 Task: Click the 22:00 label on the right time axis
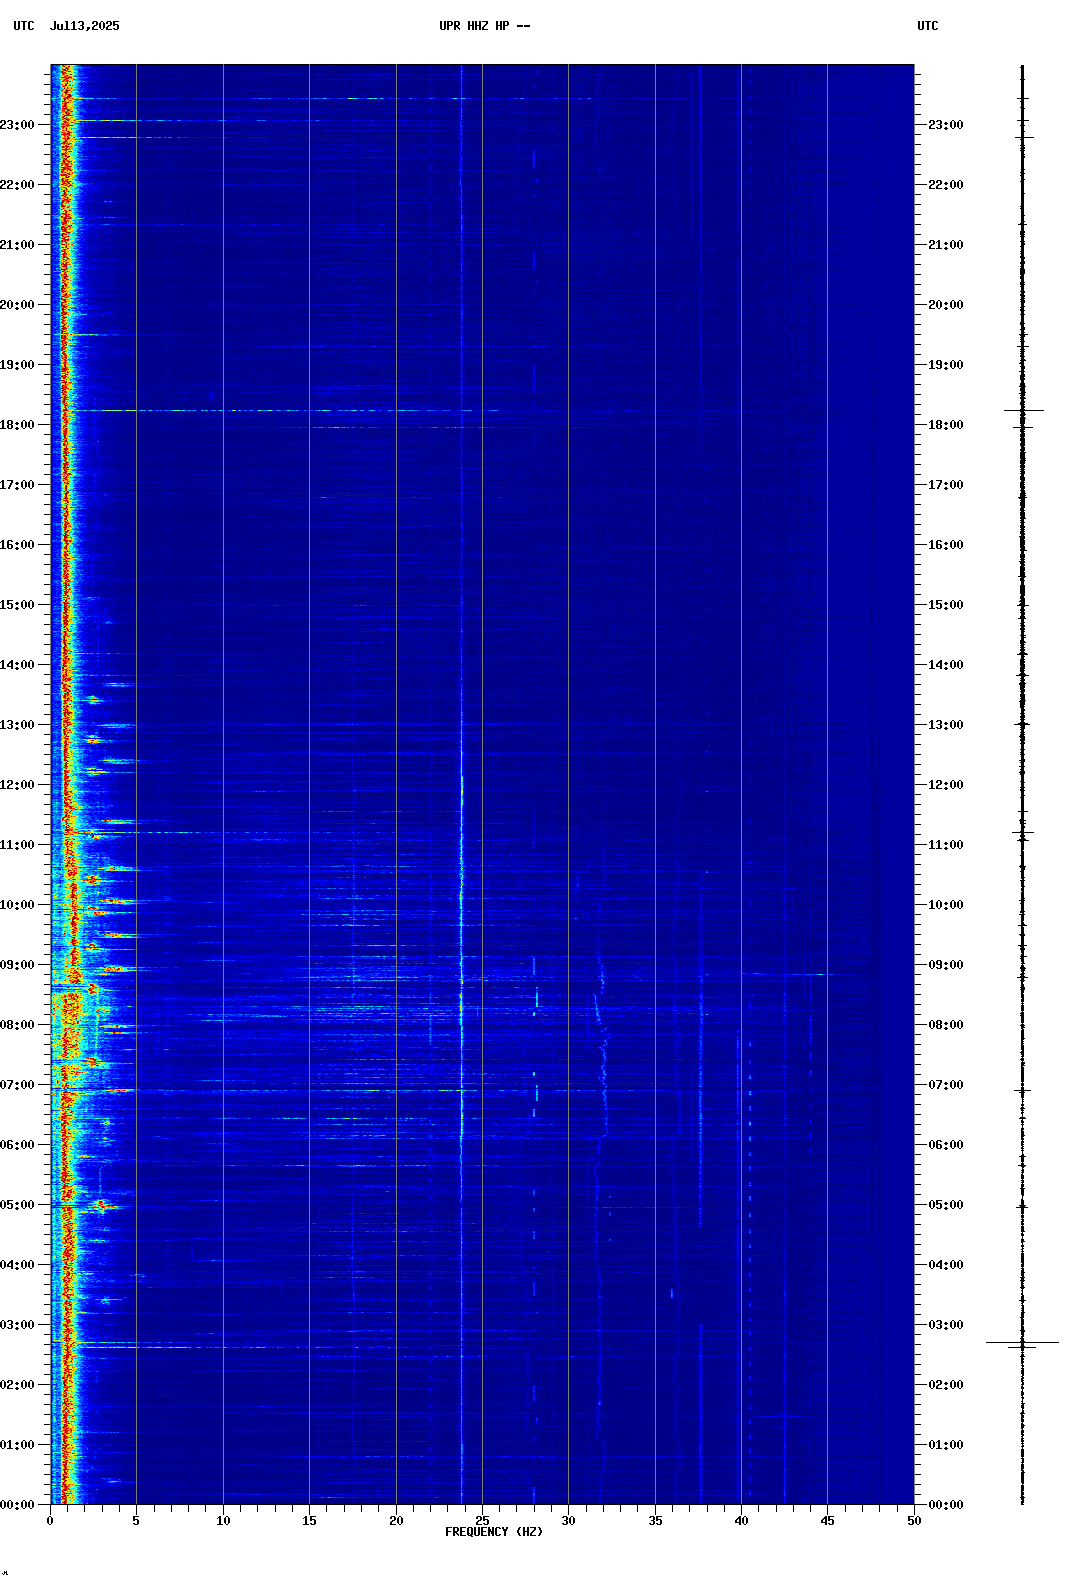tap(946, 185)
